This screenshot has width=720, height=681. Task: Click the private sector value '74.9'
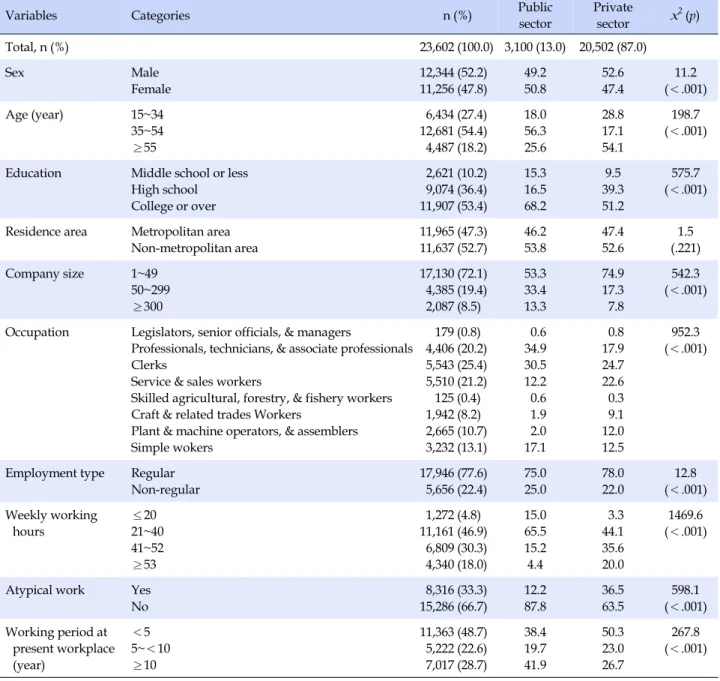coord(613,274)
